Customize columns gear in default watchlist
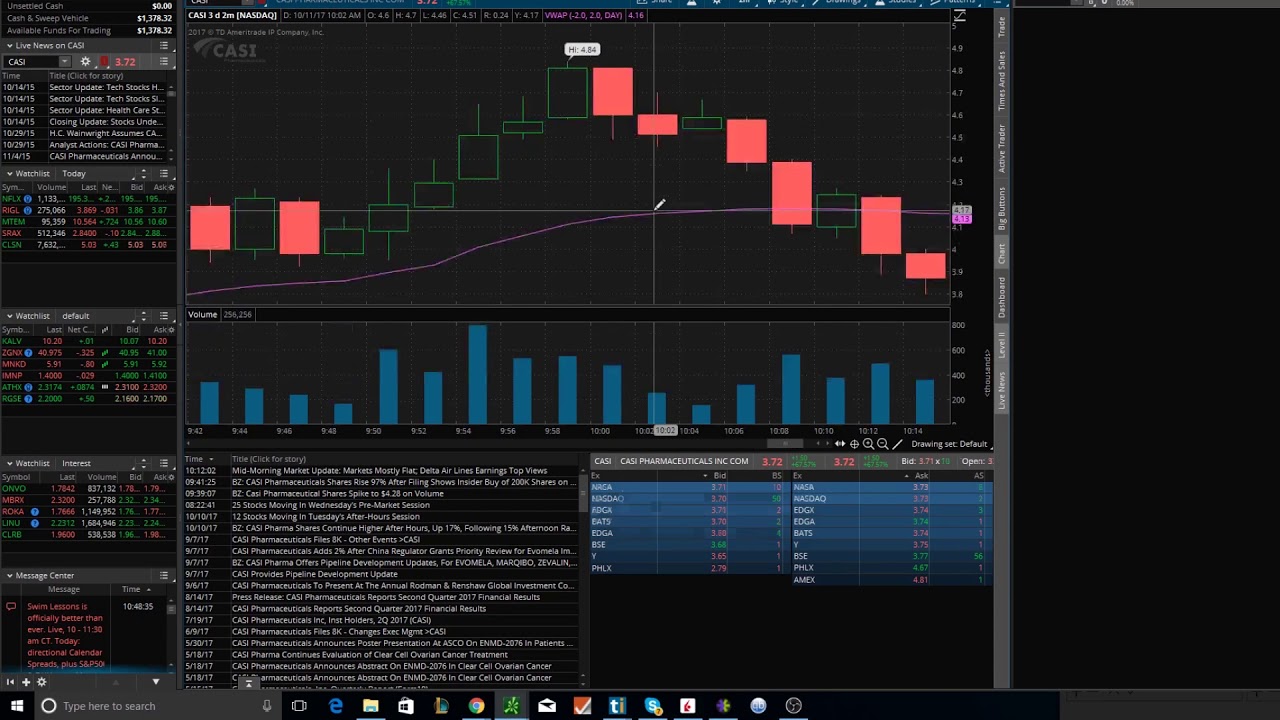Viewport: 1280px width, 720px height. tap(170, 329)
